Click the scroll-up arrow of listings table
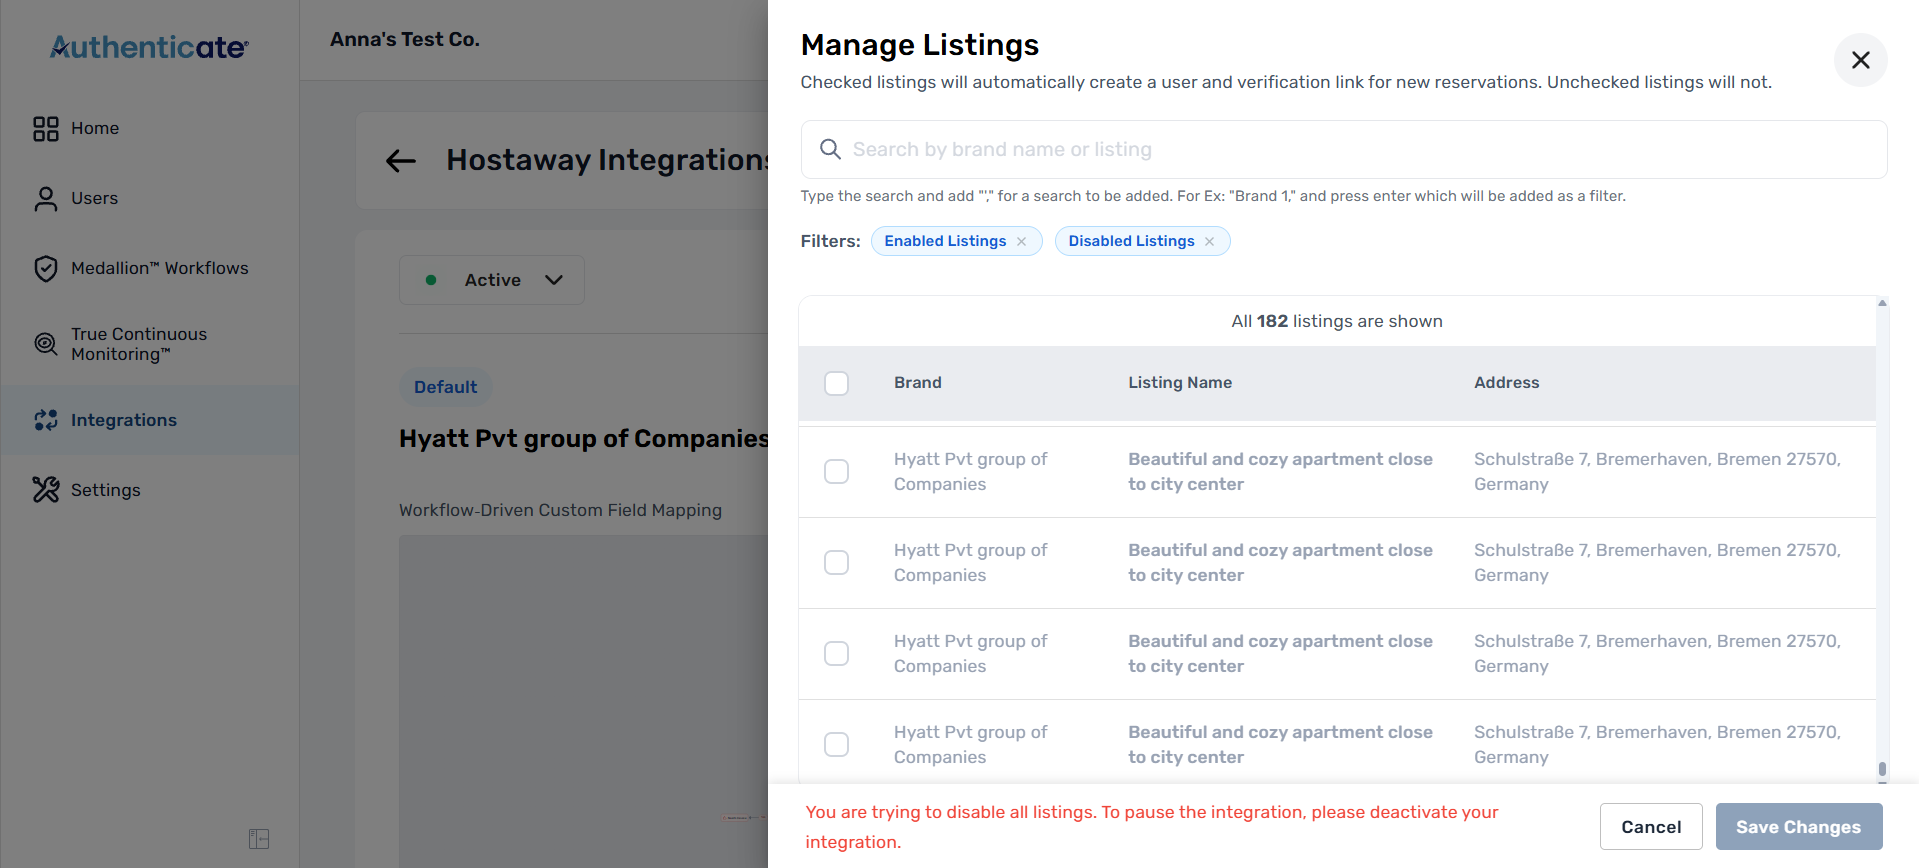Screen dimensions: 1919x868 point(1882,303)
